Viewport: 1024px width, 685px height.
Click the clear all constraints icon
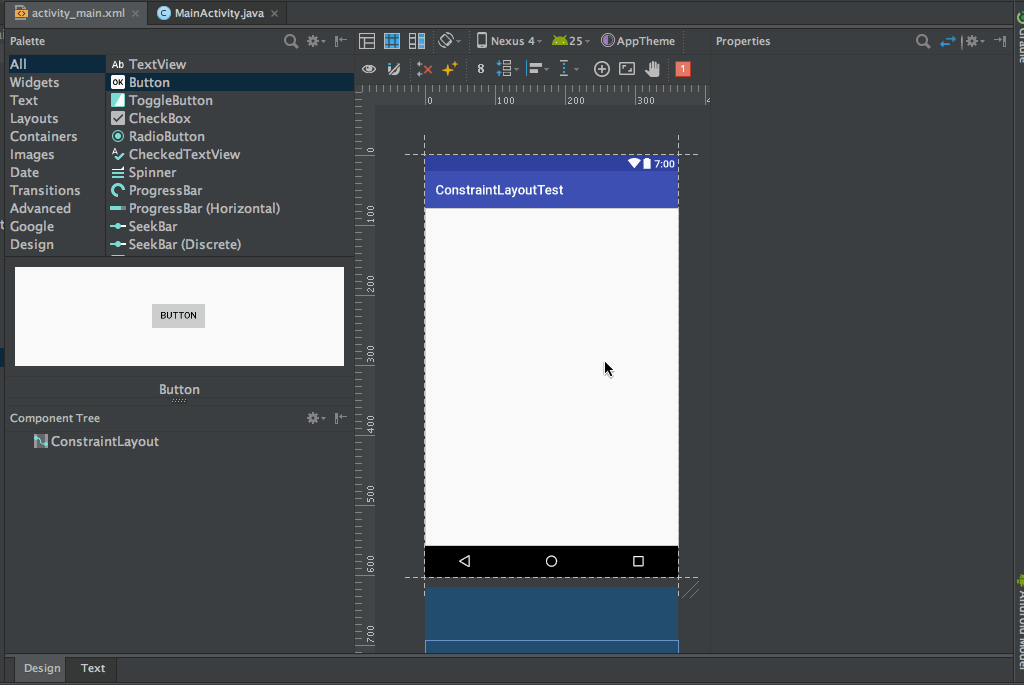coord(424,69)
